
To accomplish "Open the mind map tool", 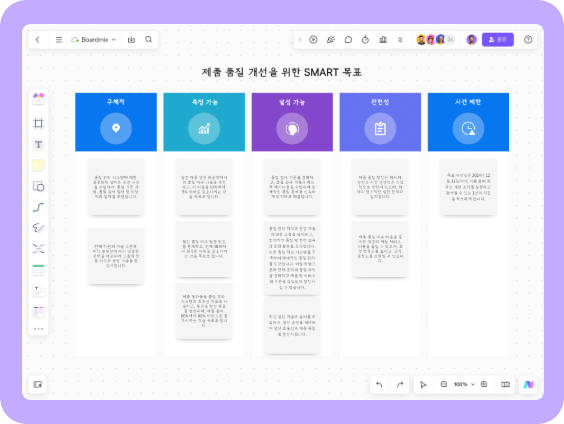I will (38, 249).
